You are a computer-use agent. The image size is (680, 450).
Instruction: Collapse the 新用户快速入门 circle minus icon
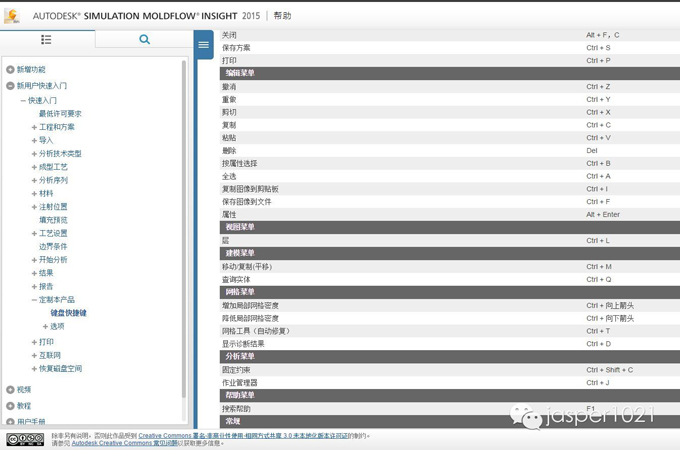(x=10, y=86)
